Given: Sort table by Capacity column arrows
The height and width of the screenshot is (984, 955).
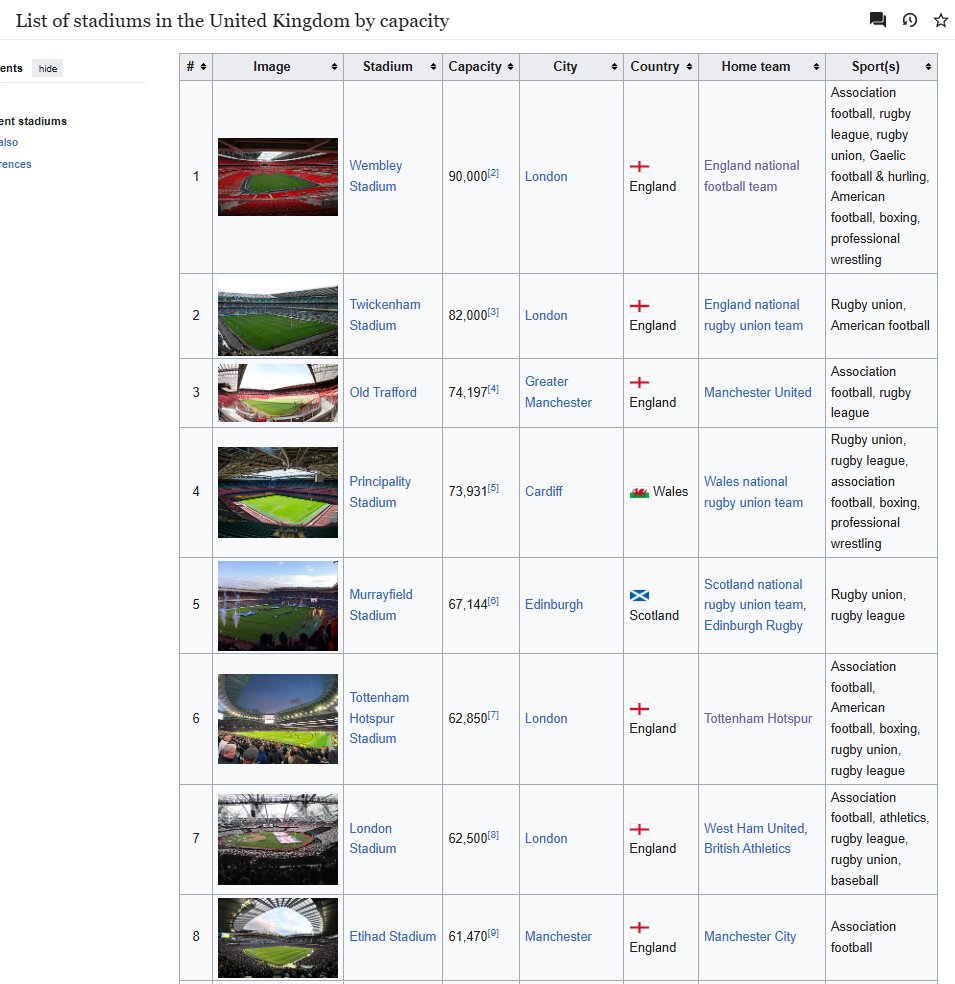Looking at the screenshot, I should (x=510, y=67).
